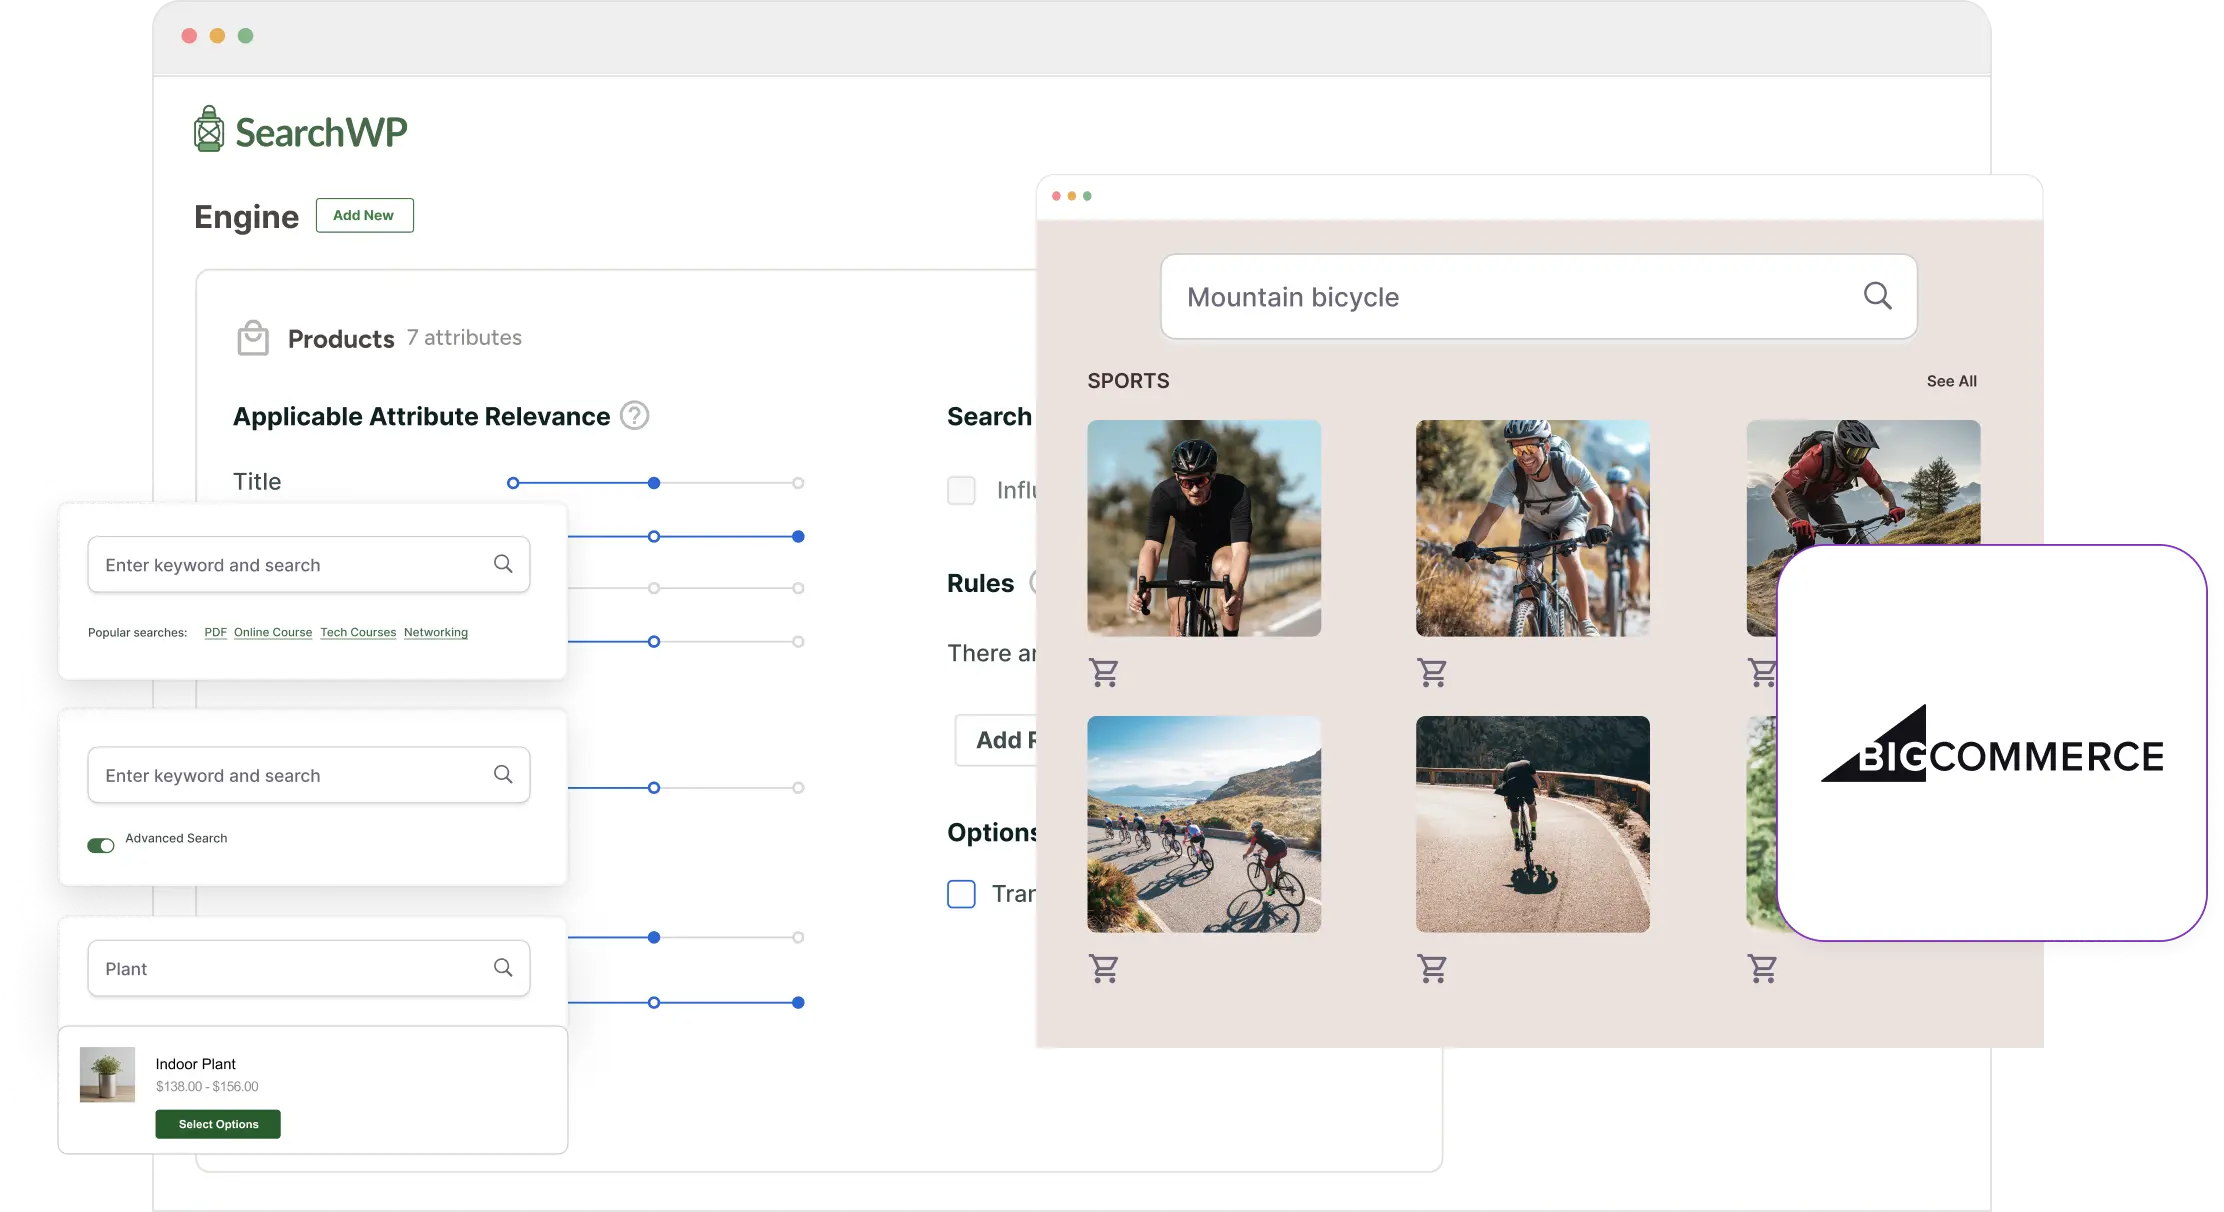Click the Products shopping bag icon
2224x1212 pixels.
click(x=254, y=336)
